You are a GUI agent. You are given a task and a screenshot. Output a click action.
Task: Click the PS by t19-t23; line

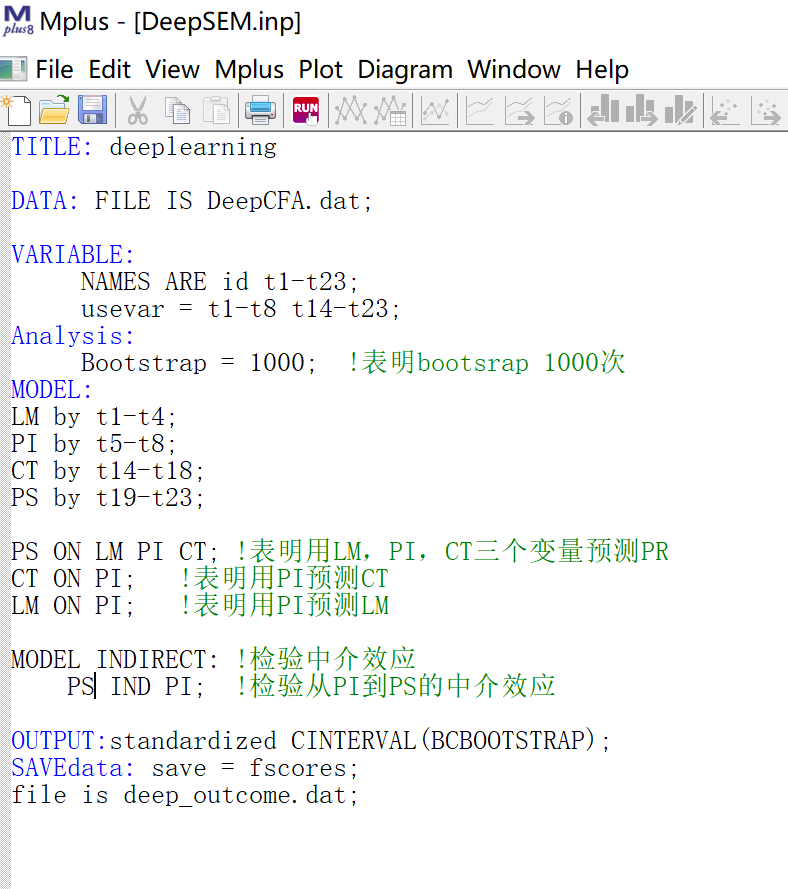tap(108, 498)
